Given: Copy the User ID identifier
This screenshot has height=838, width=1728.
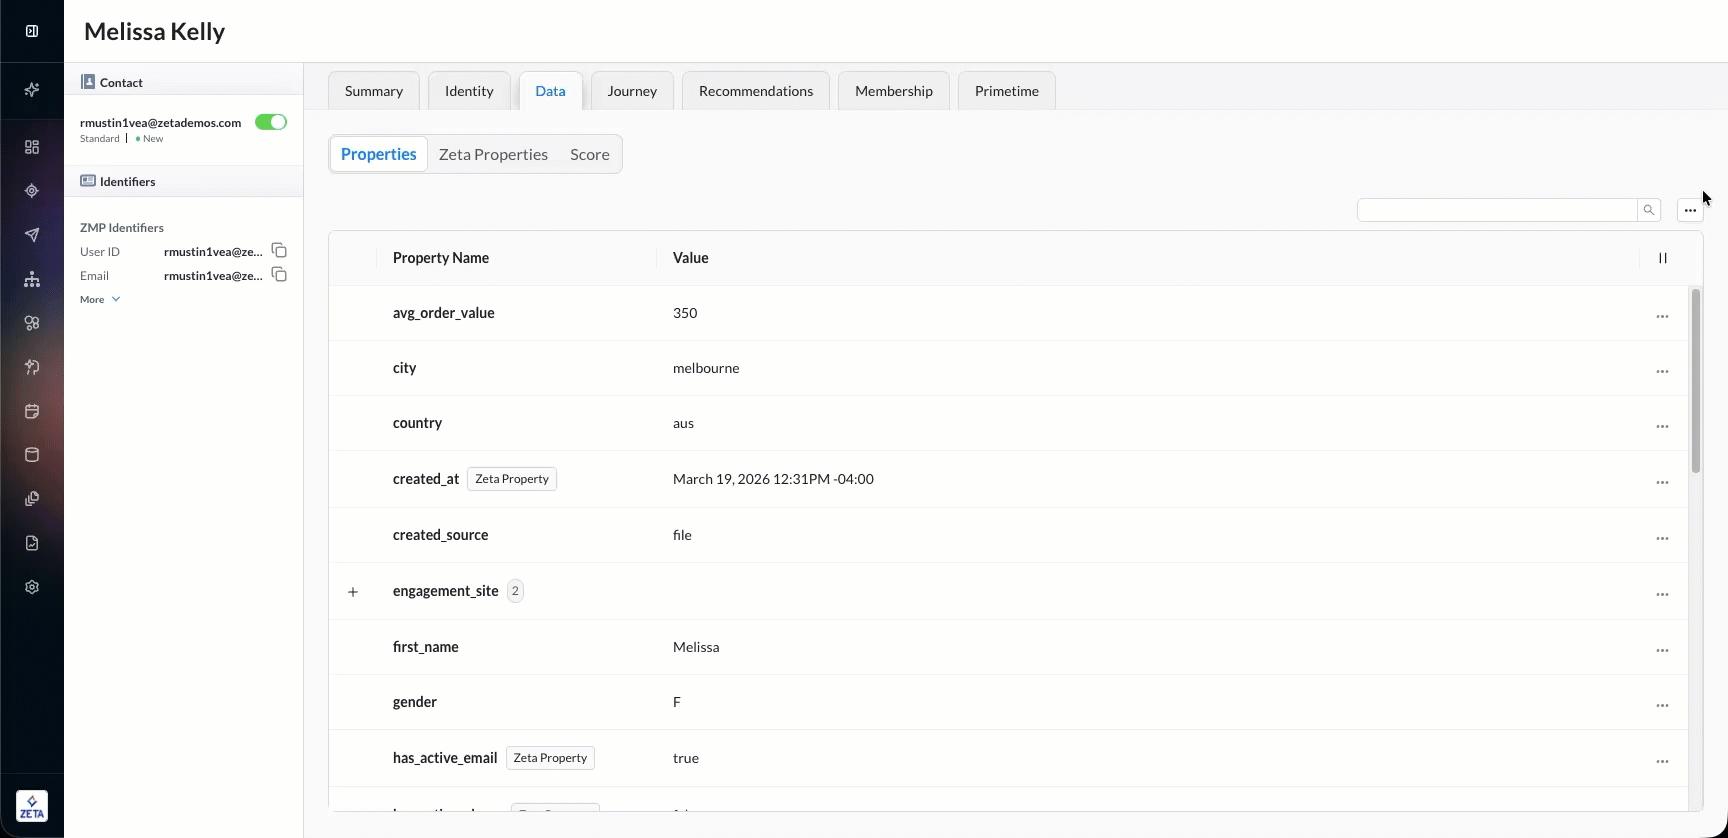Looking at the screenshot, I should [x=279, y=251].
